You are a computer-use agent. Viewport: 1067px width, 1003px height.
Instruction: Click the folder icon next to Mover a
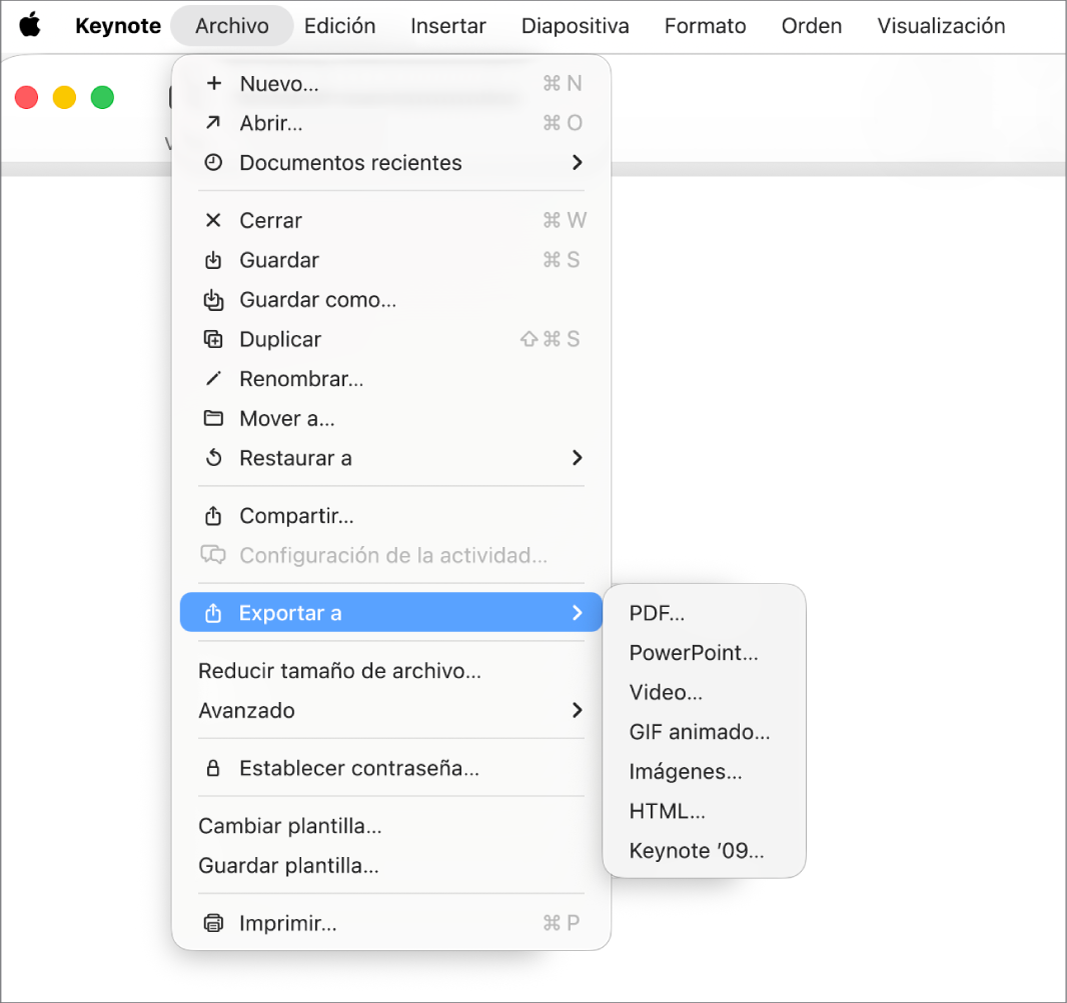pyautogui.click(x=214, y=418)
